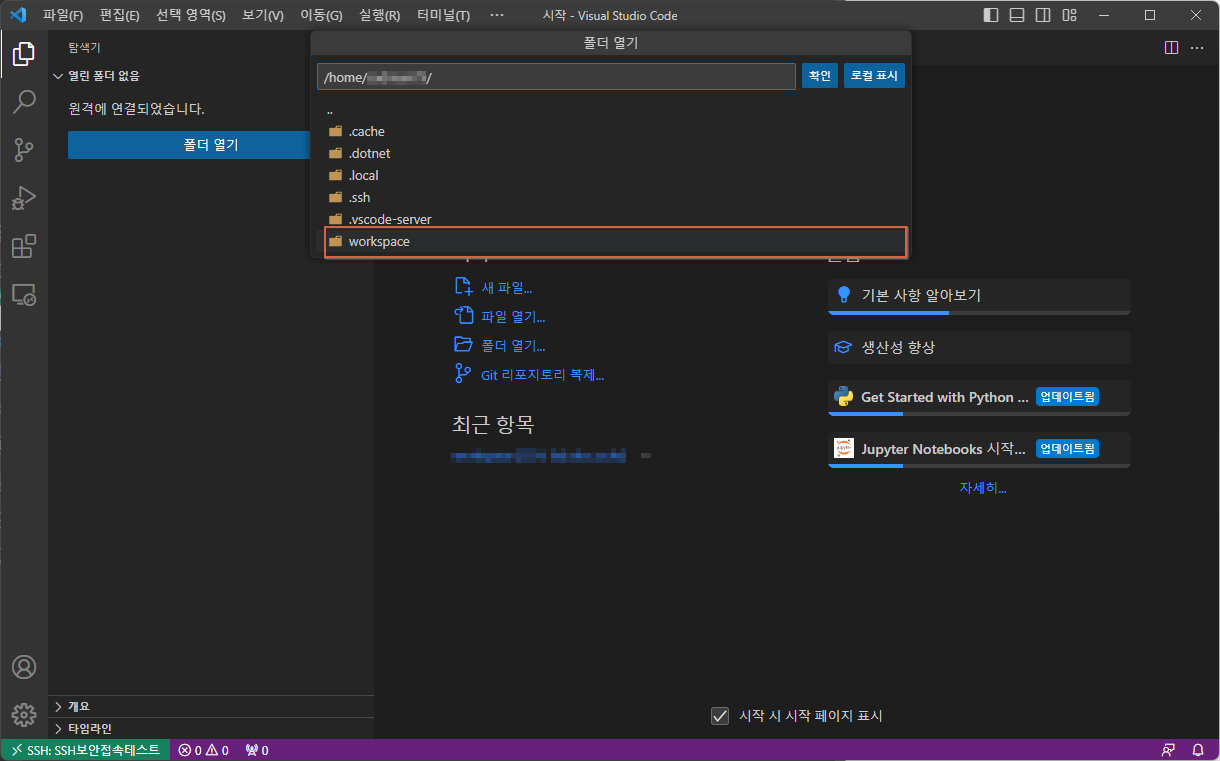Open the Extensions view
Image resolution: width=1220 pixels, height=761 pixels.
[24, 246]
